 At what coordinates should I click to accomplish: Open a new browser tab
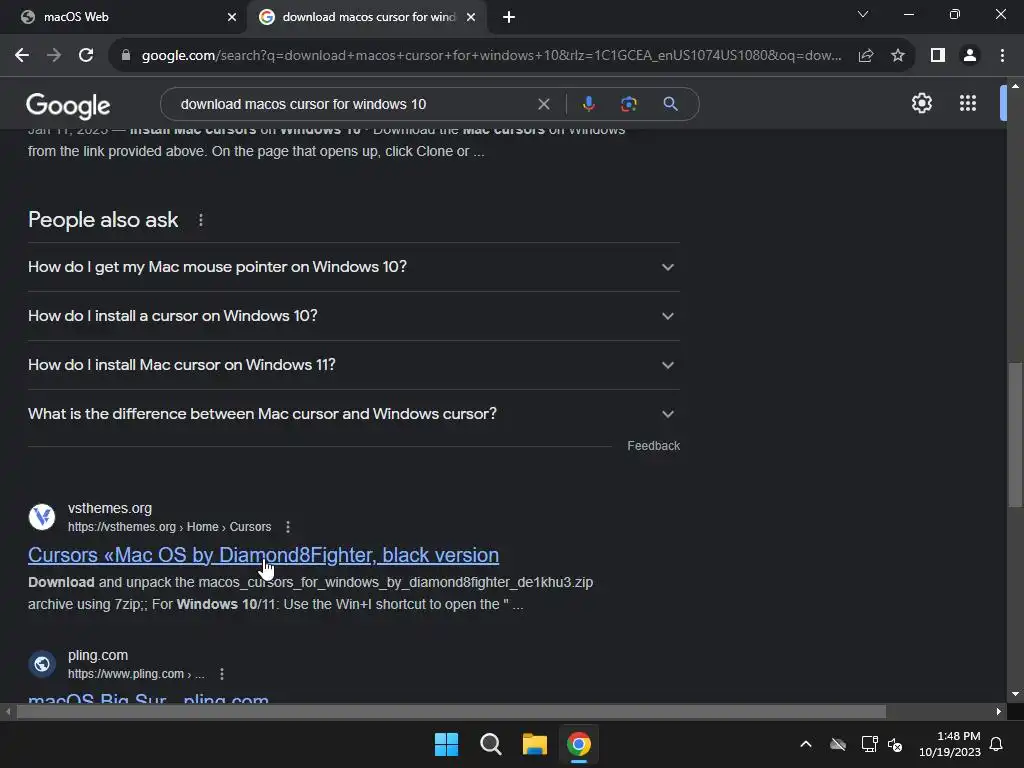tap(509, 17)
